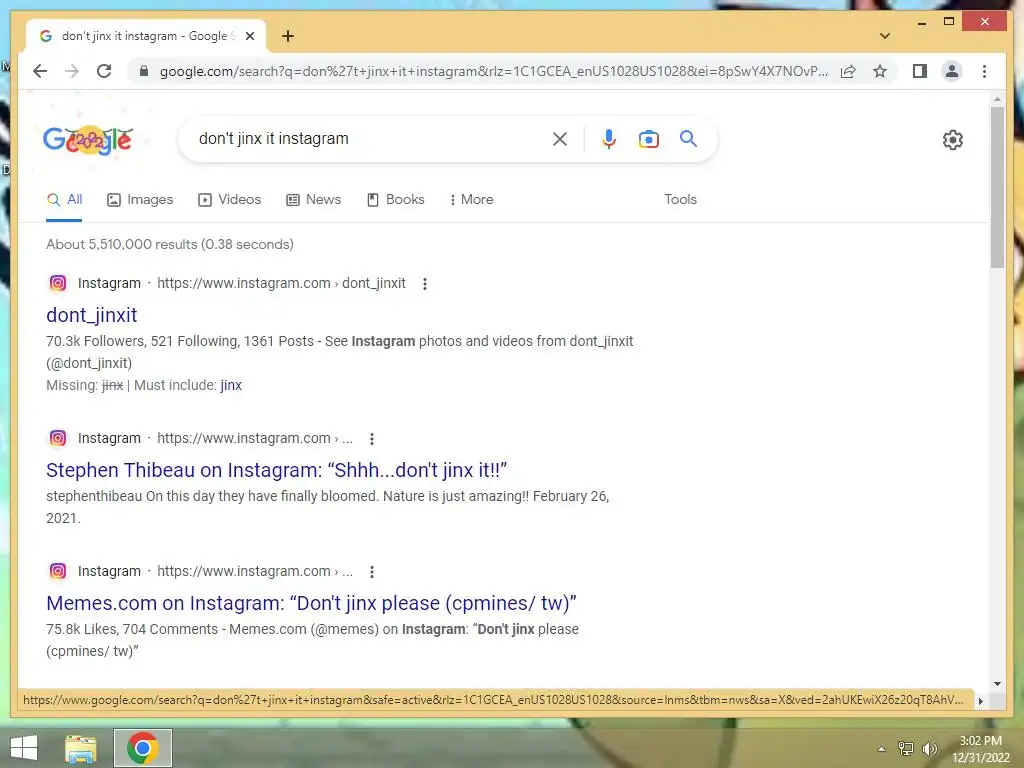This screenshot has width=1024, height=768.
Task: Open Stephen Thibeau on Instagram result
Action: click(276, 470)
